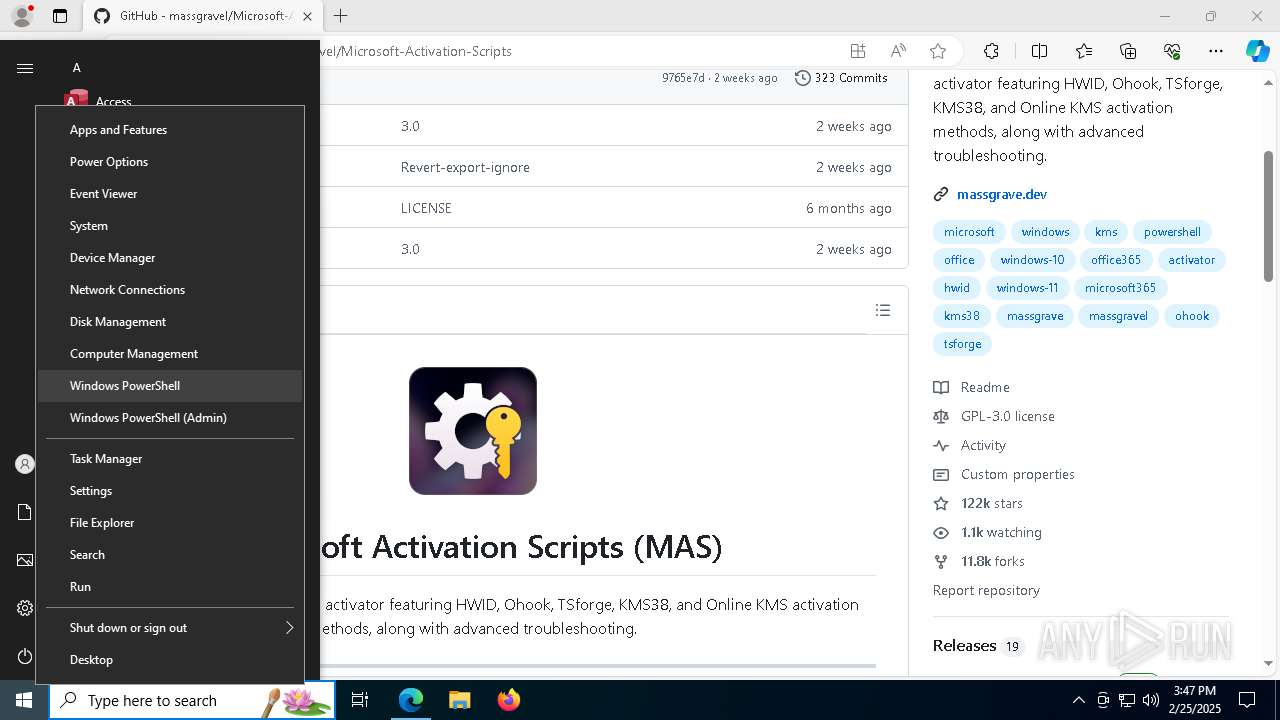The height and width of the screenshot is (720, 1280).
Task: Launch Firefox from taskbar
Action: [x=508, y=700]
